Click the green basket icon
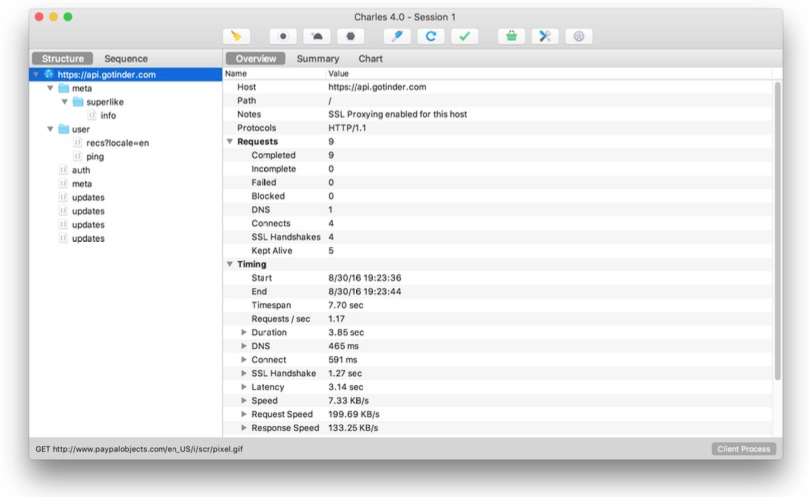 click(512, 36)
